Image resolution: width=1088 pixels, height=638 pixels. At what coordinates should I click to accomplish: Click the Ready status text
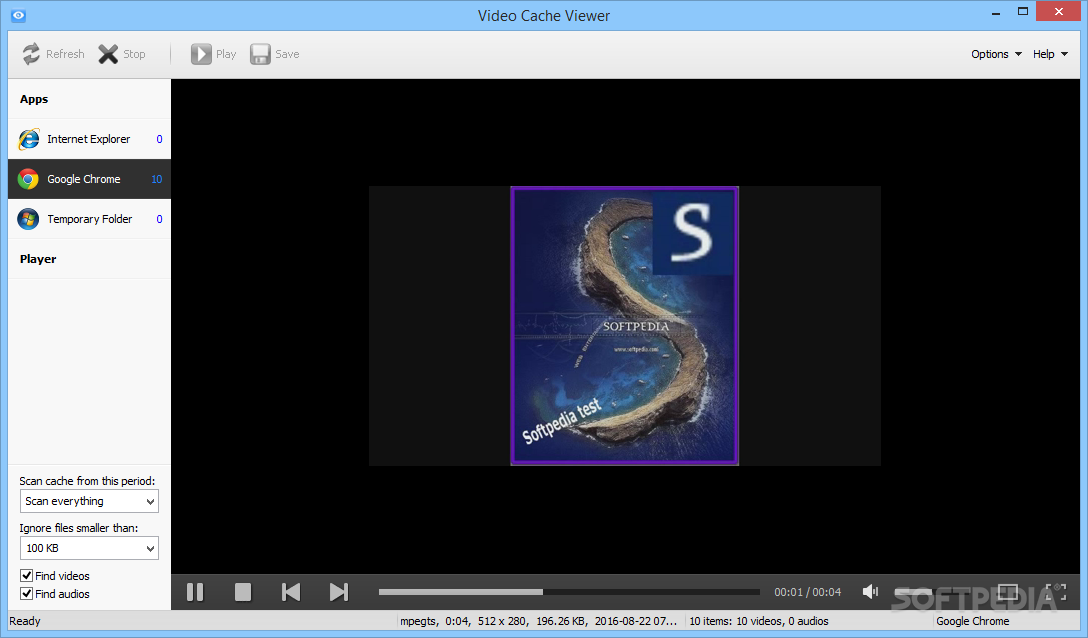tap(25, 621)
